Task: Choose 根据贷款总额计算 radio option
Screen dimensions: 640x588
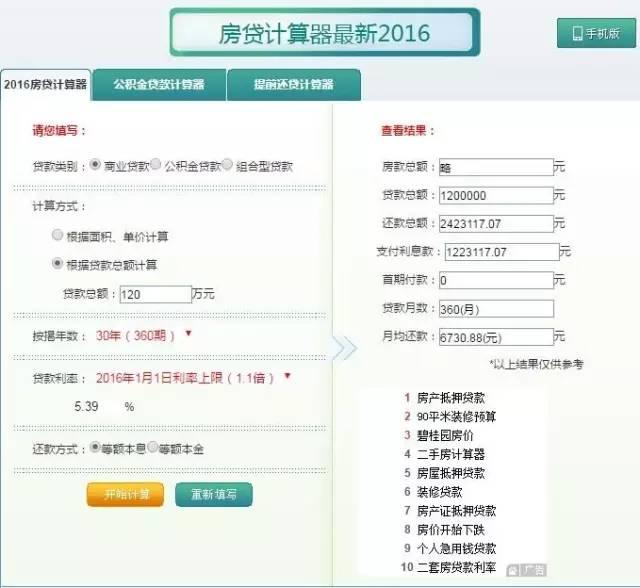Action: click(58, 263)
